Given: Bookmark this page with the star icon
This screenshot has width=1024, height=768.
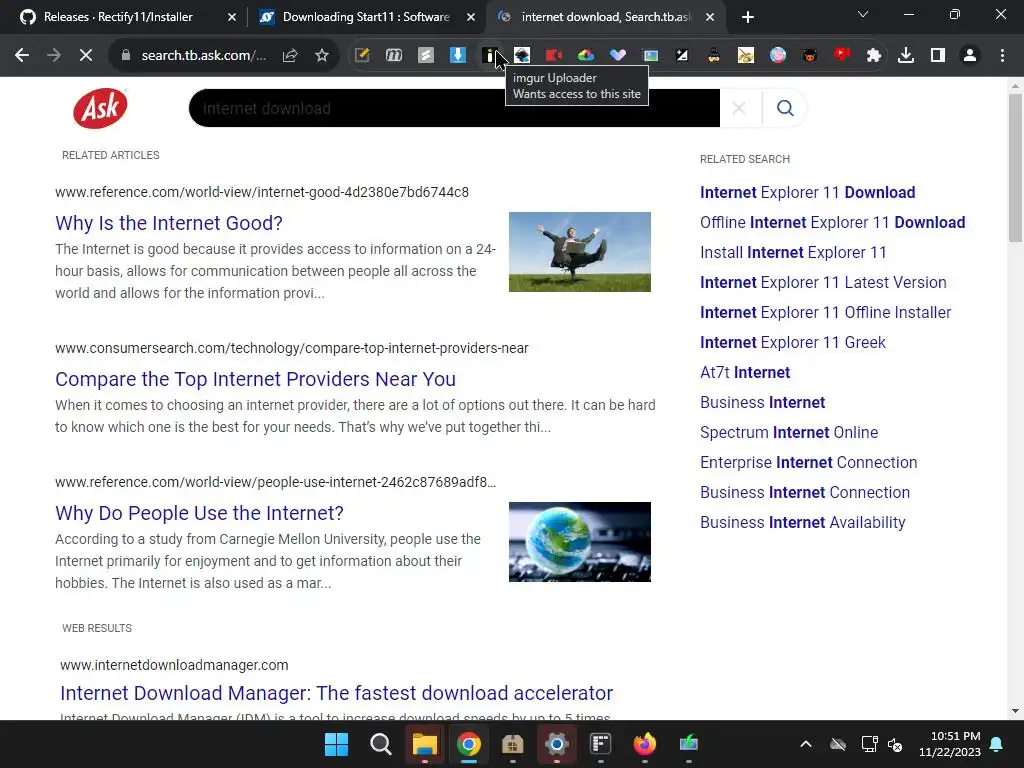Looking at the screenshot, I should (x=322, y=56).
